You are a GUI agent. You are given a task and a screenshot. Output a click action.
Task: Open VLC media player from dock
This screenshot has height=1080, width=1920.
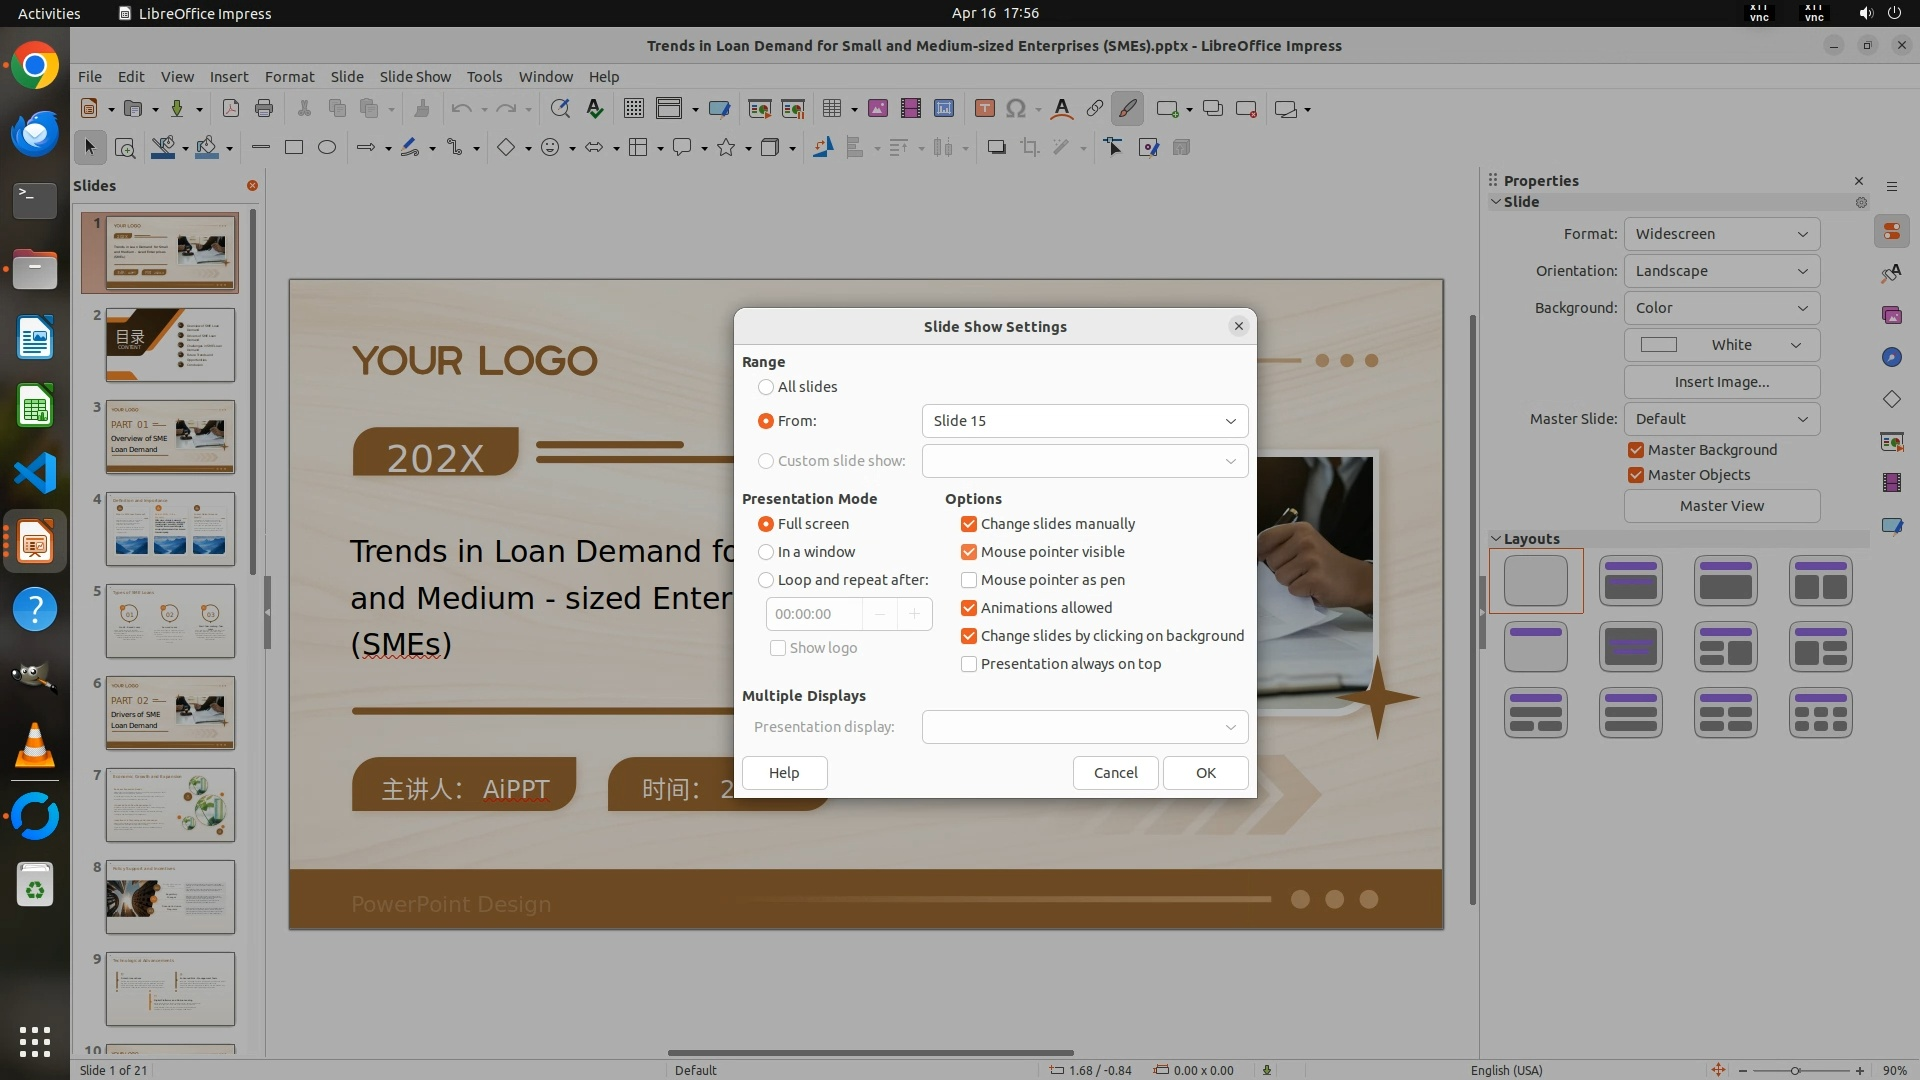click(x=35, y=746)
